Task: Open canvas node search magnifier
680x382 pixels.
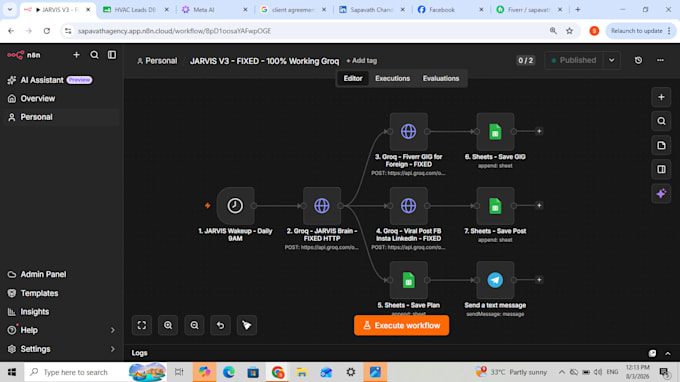Action: pos(661,121)
